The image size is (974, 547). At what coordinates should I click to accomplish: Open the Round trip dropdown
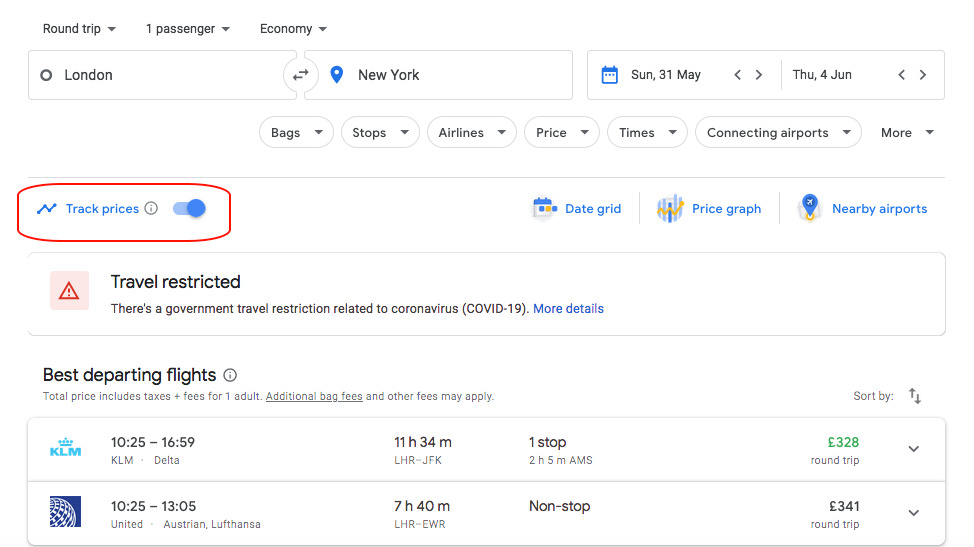coord(79,29)
